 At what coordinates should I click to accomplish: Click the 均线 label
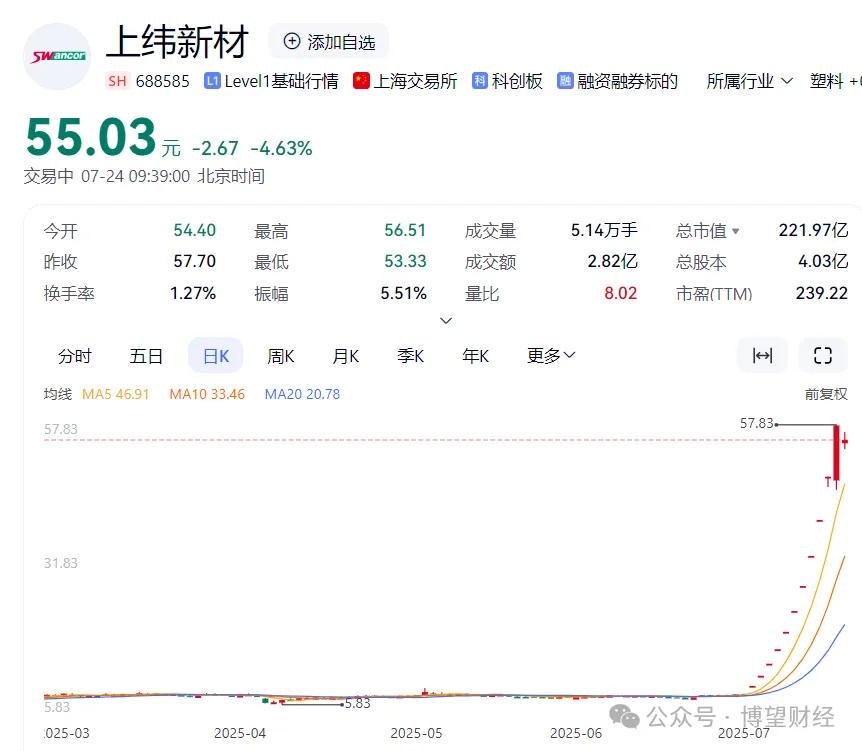pyautogui.click(x=58, y=394)
